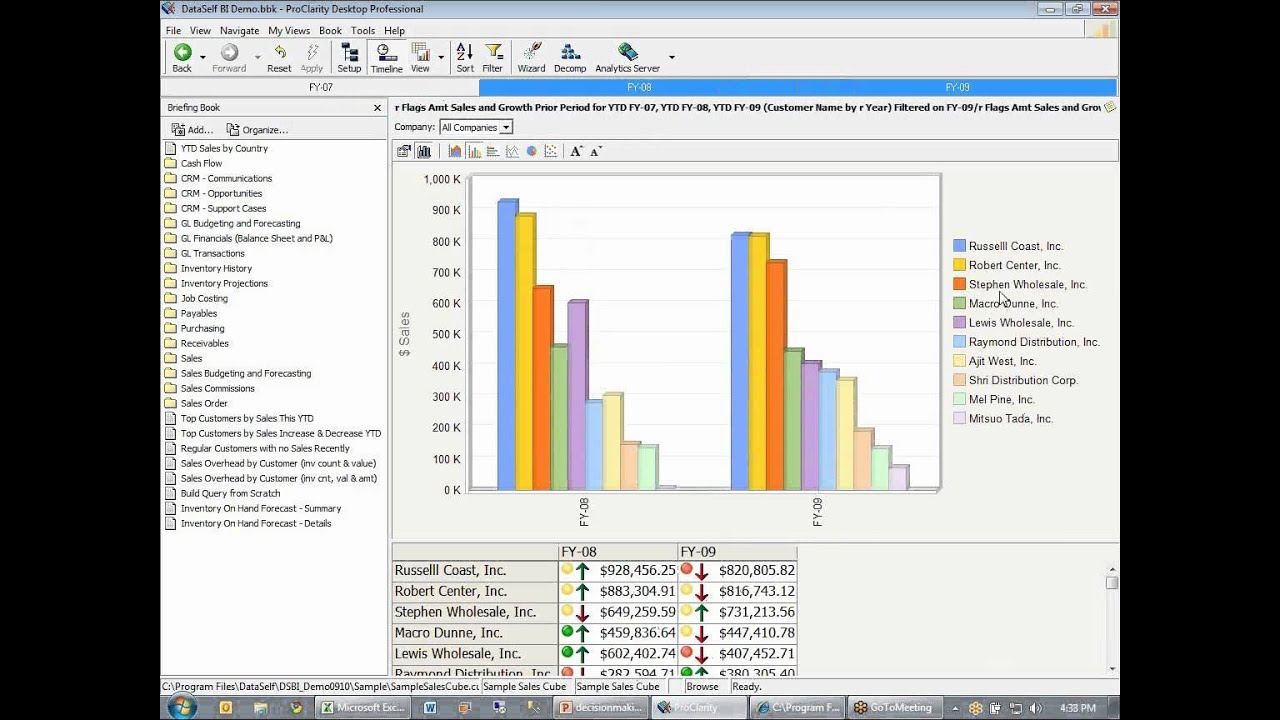Increase font size with A up icon
Screen dimensions: 1280x720
(x=576, y=151)
